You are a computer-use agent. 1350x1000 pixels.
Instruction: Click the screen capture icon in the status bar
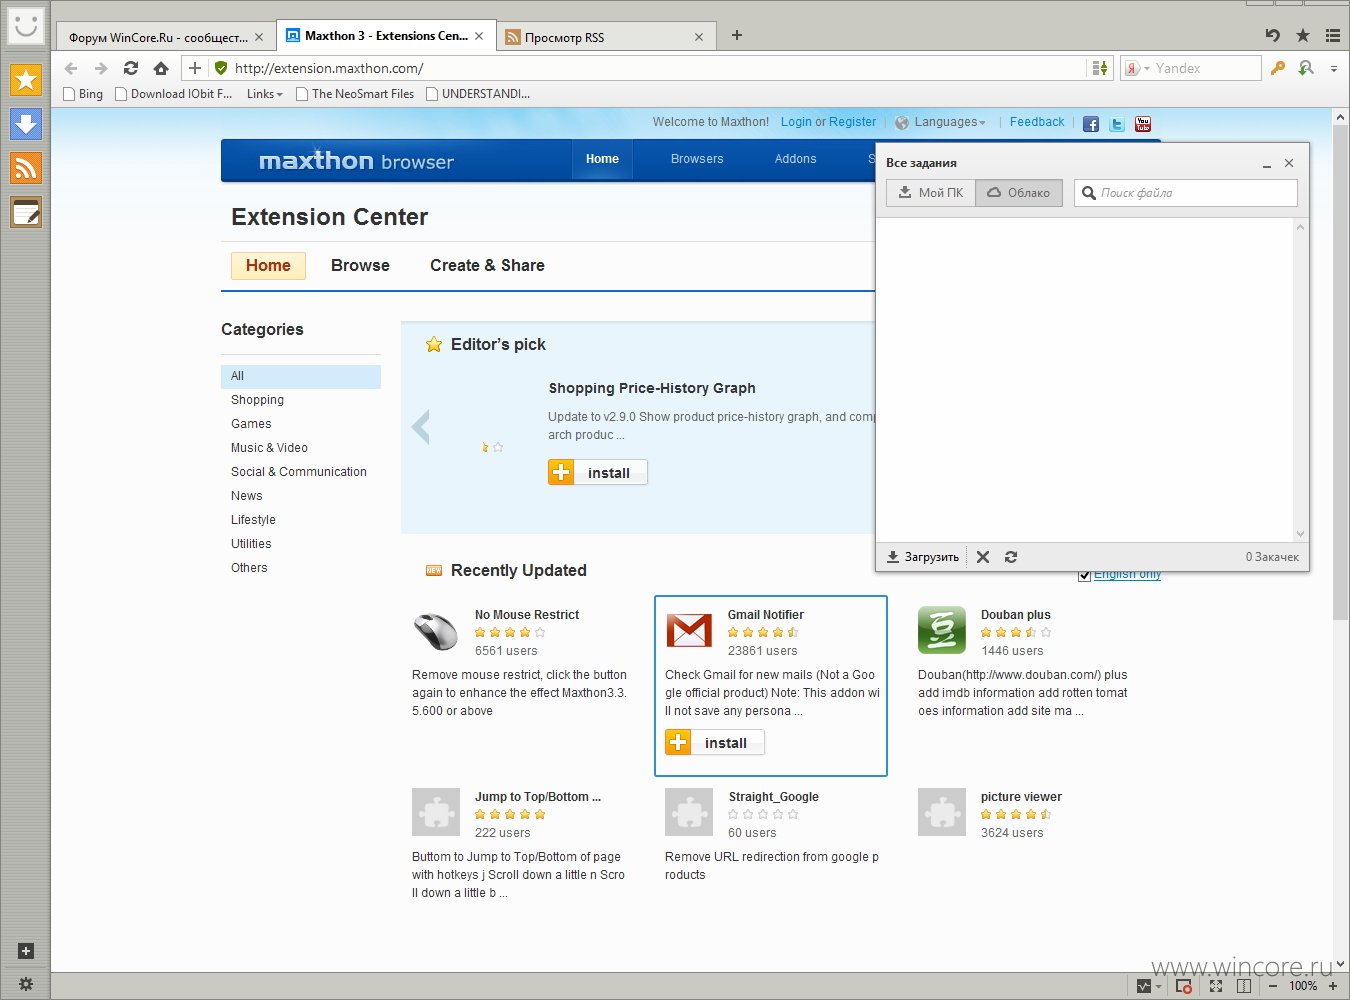[1184, 986]
